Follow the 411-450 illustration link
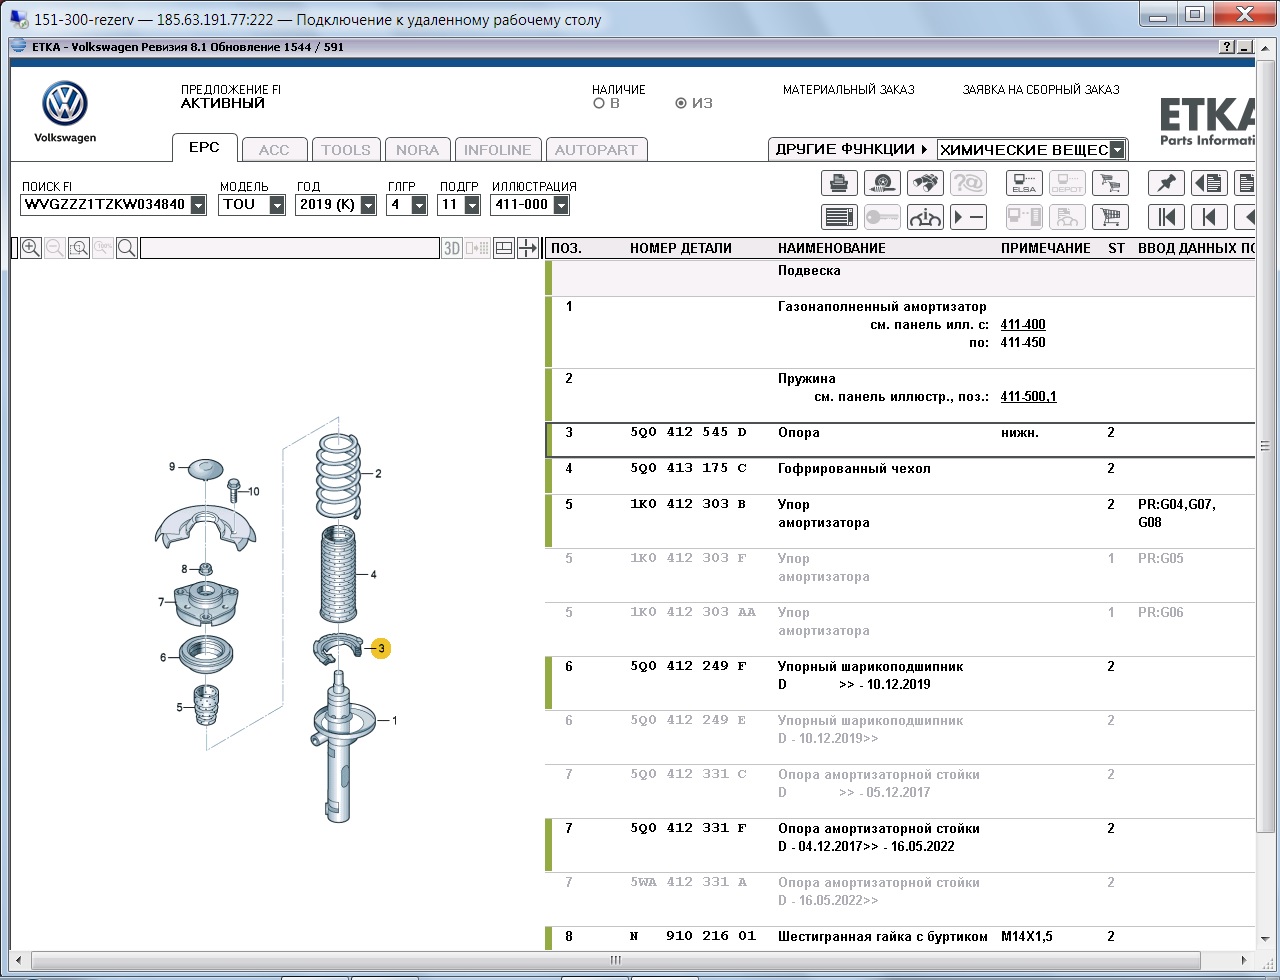1280x980 pixels. 1023,343
